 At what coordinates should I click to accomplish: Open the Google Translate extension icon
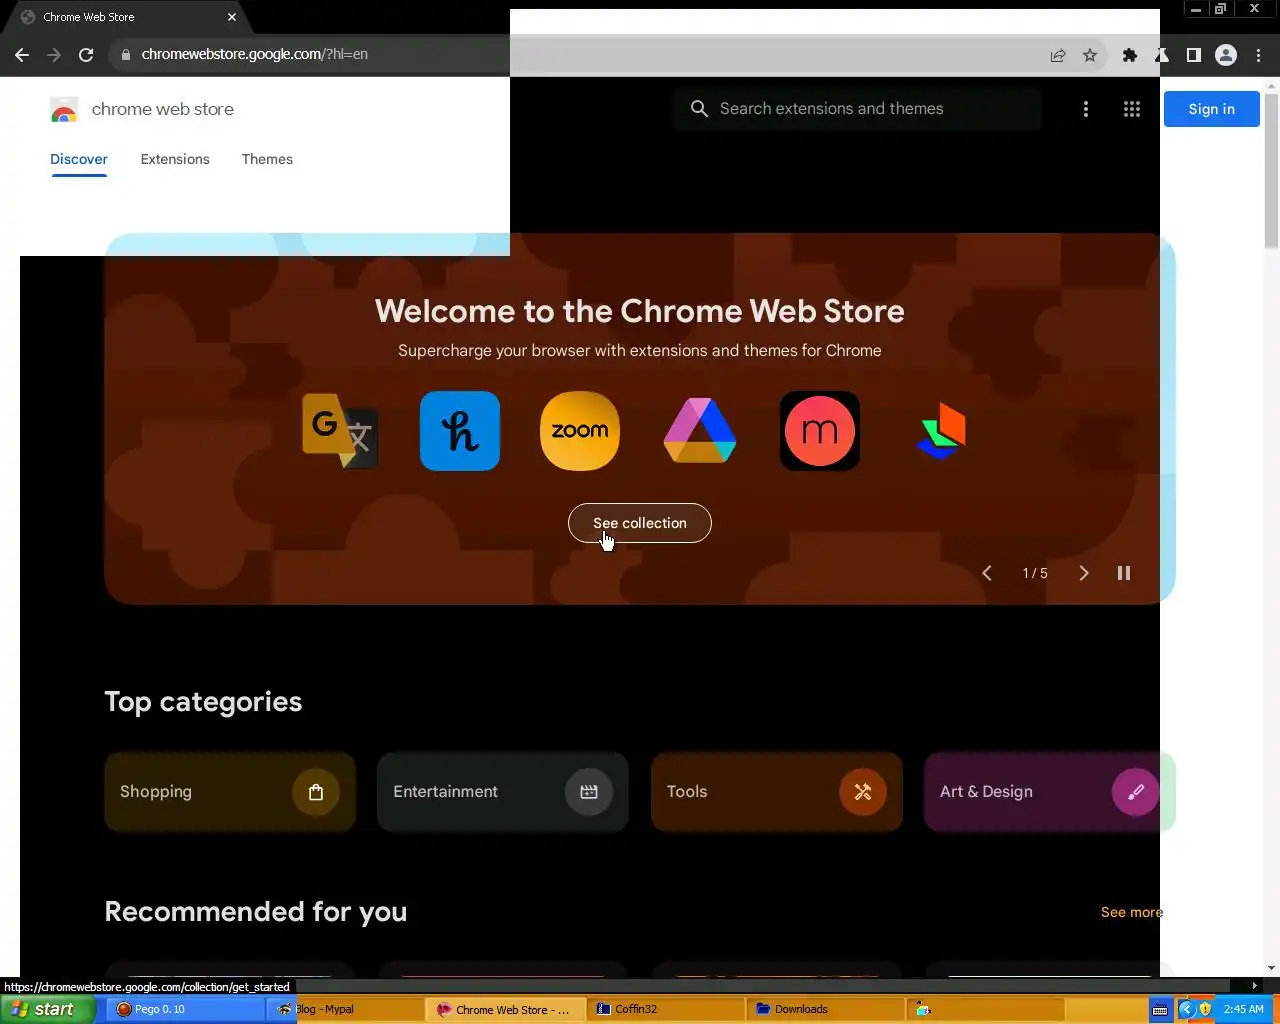coord(340,431)
